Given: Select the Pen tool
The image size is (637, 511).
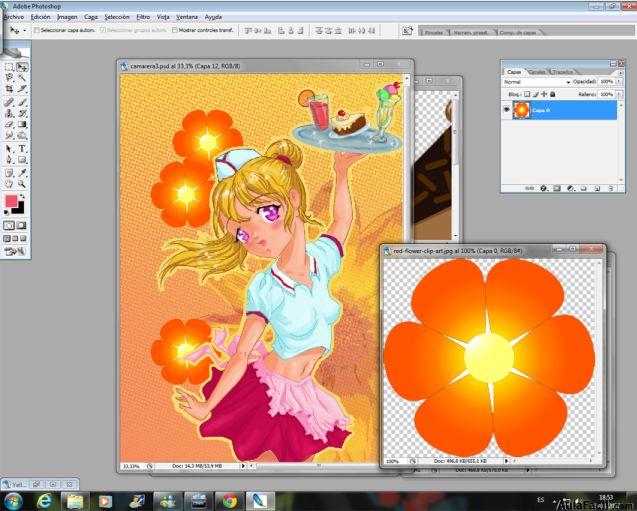Looking at the screenshot, I should [9, 160].
